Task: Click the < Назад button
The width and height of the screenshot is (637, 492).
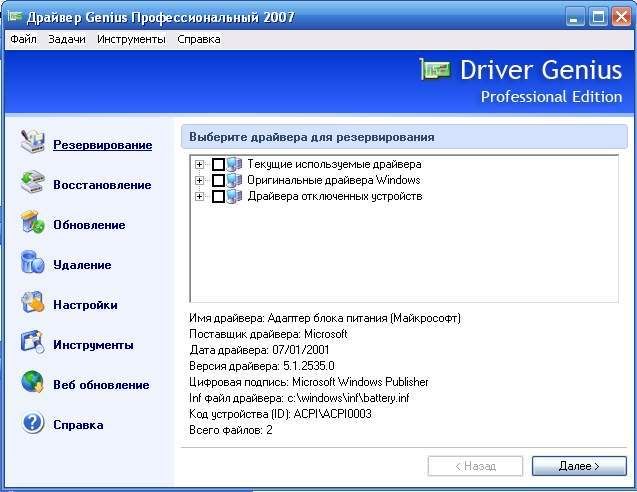Action: [x=475, y=466]
